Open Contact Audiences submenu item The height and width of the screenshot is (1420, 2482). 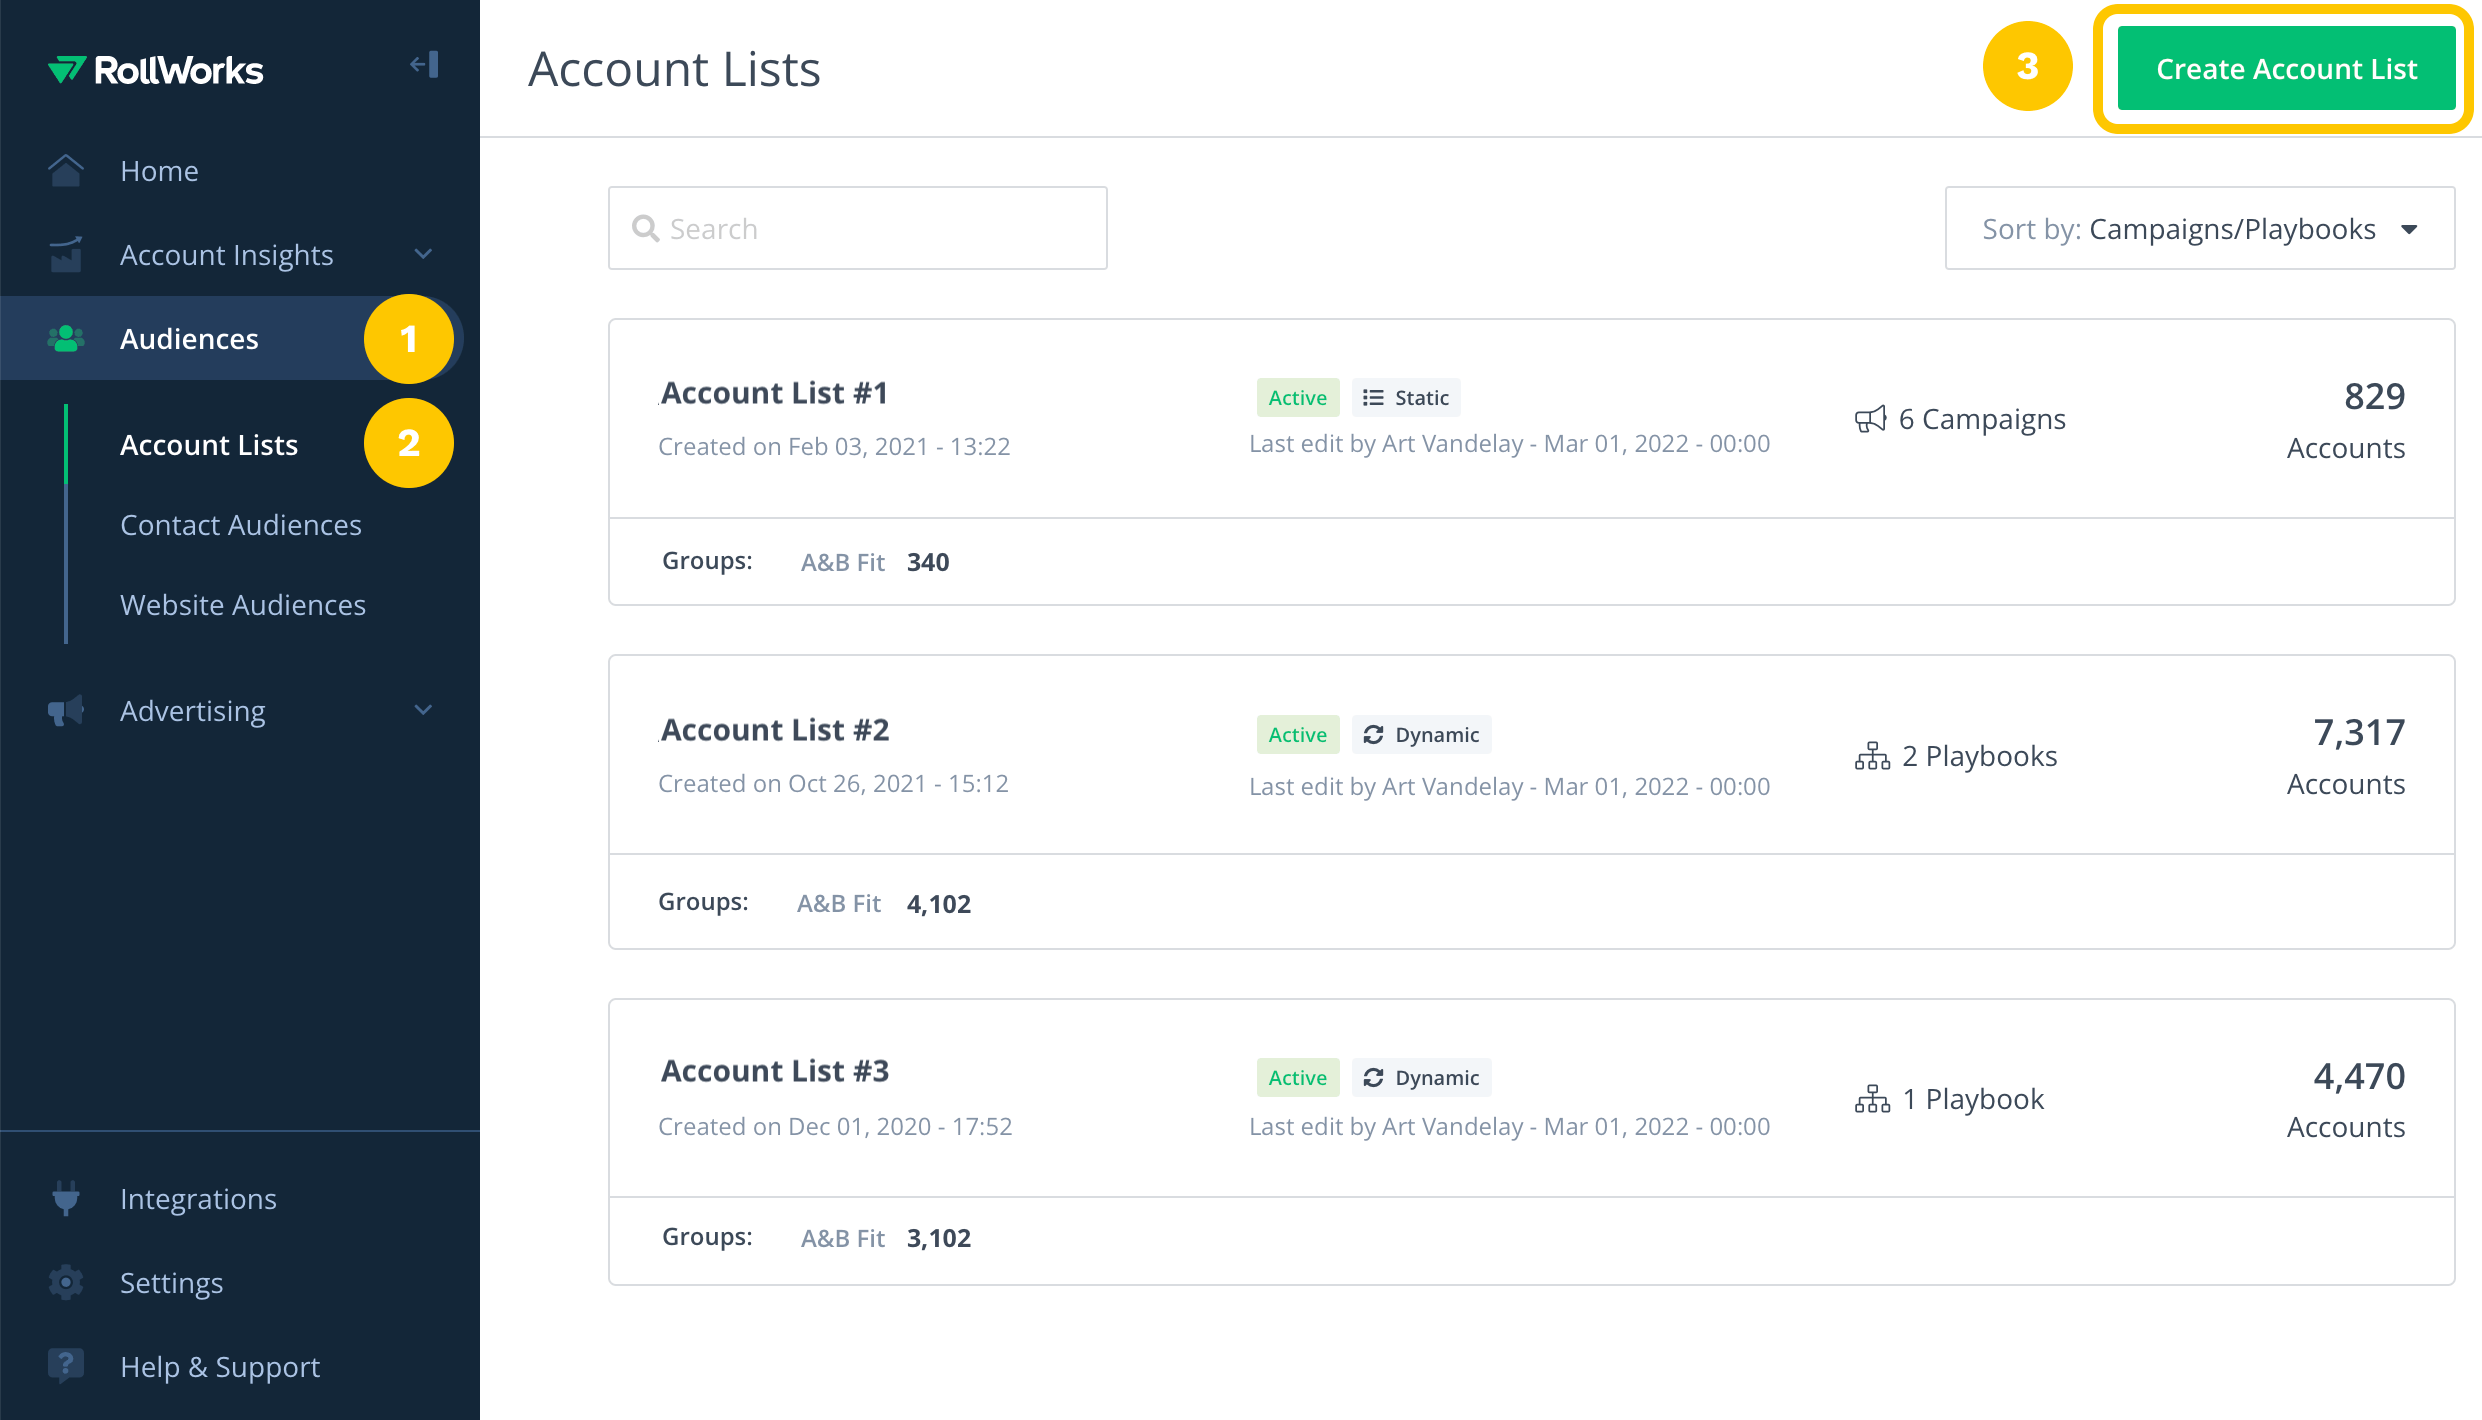pos(241,525)
